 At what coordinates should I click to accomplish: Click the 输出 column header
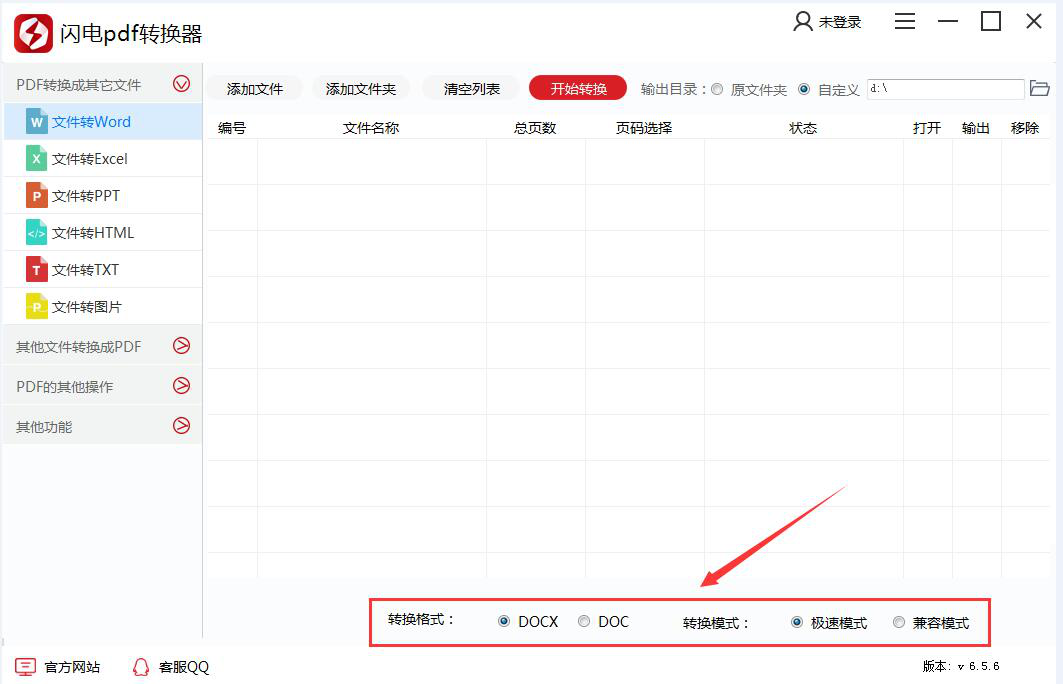(x=976, y=127)
